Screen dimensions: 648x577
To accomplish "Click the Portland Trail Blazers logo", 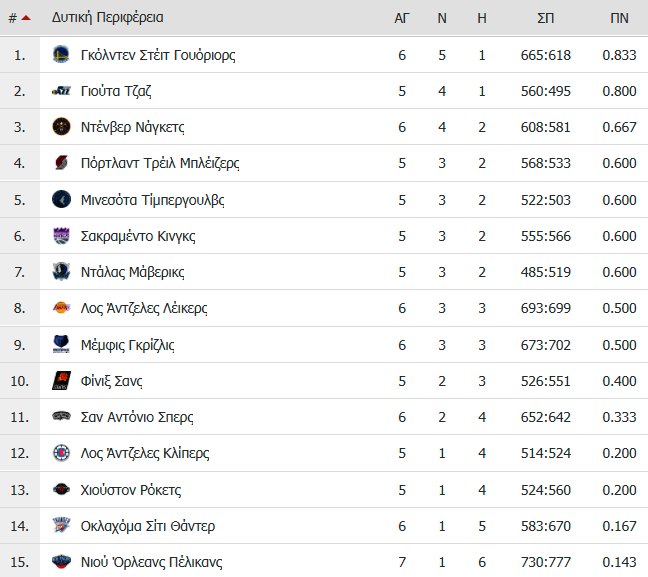I will coord(61,162).
